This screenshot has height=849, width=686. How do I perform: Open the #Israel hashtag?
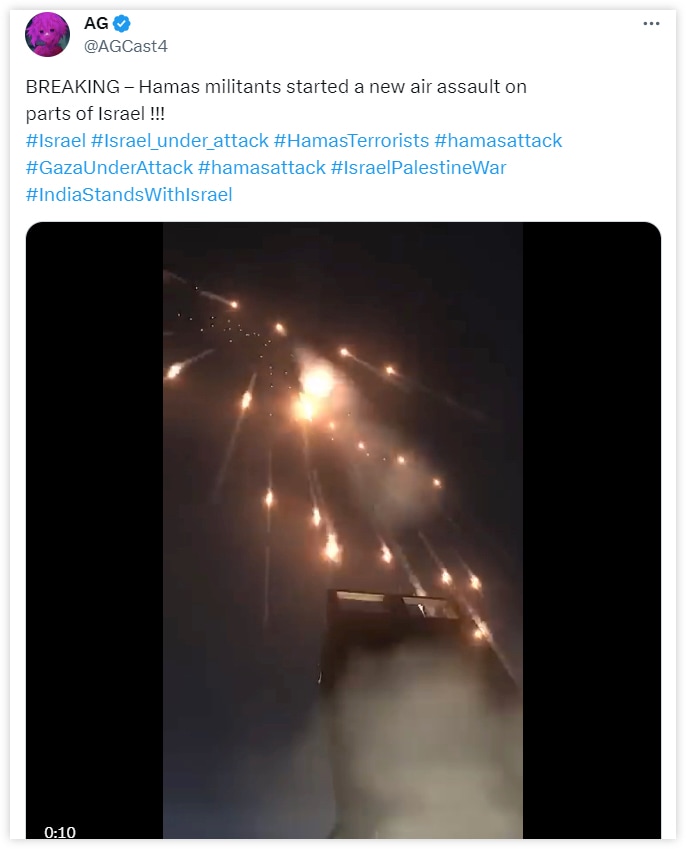55,141
